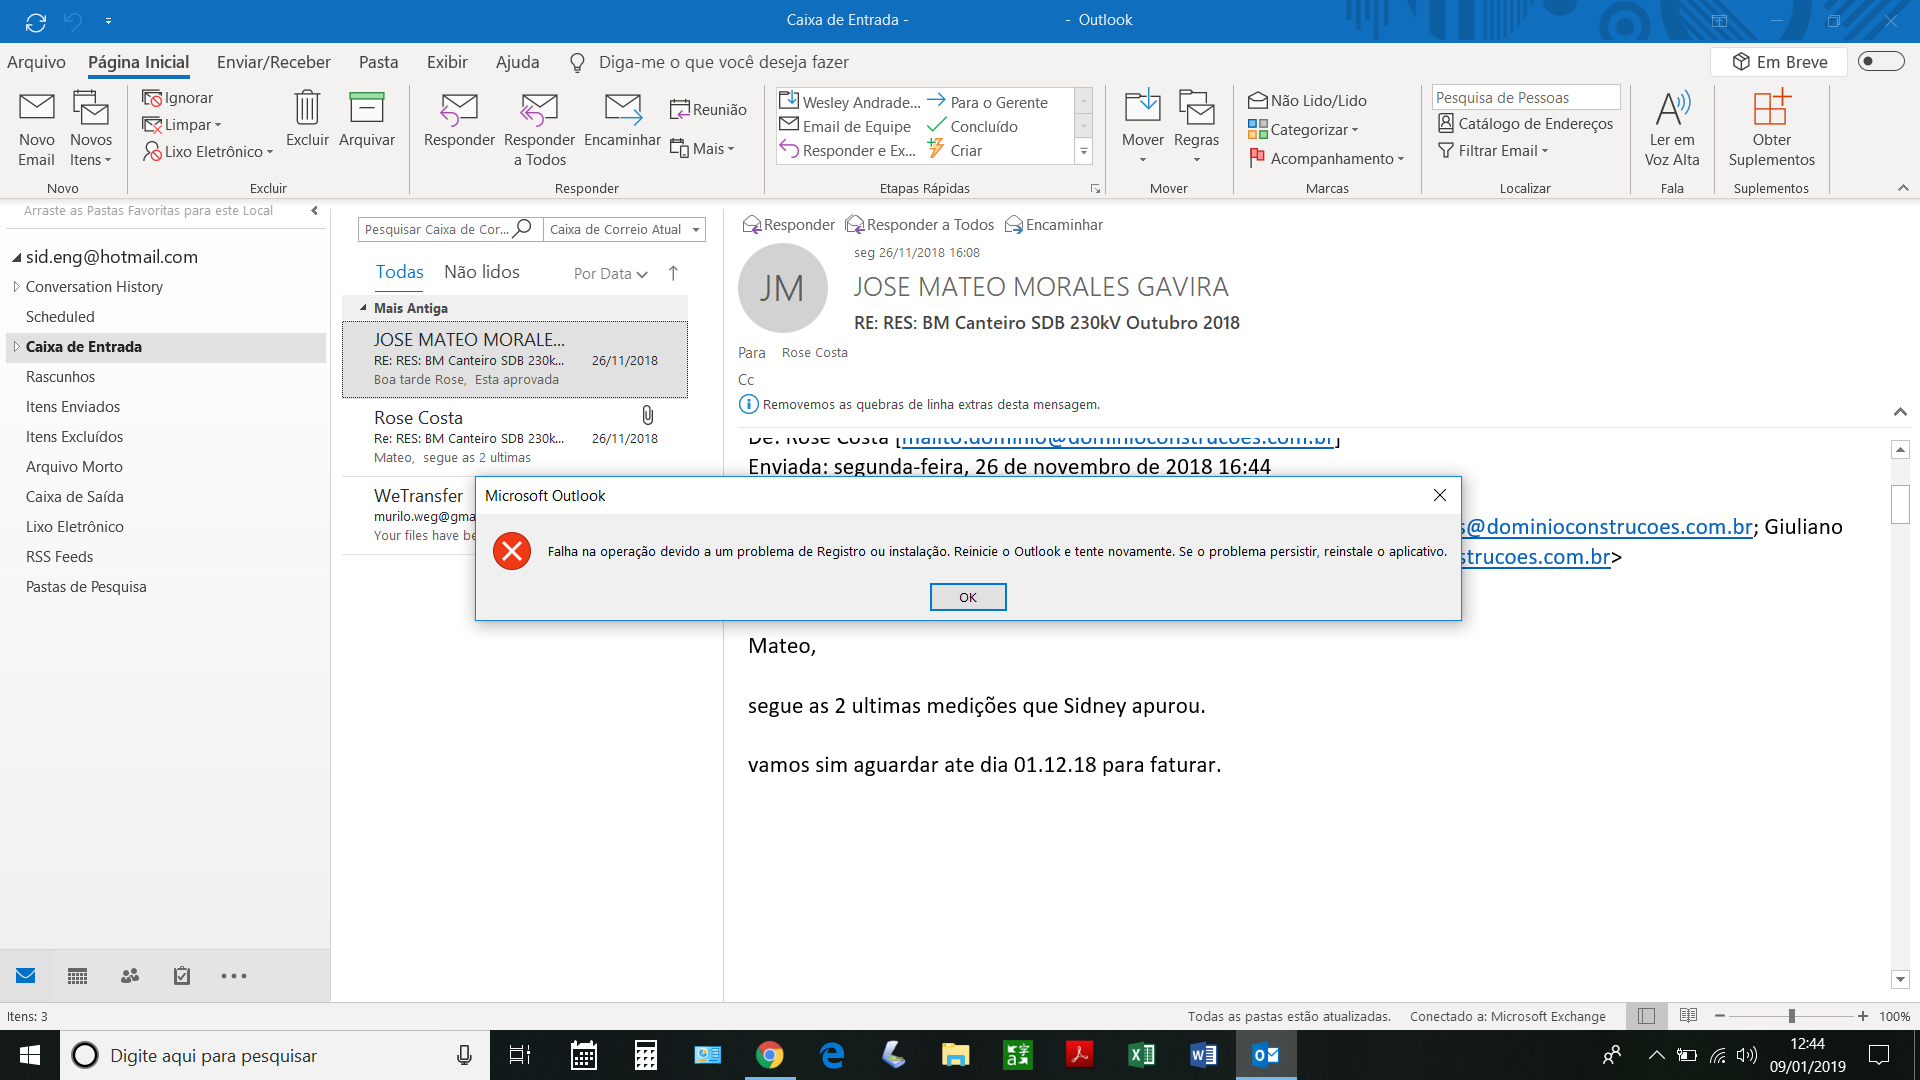Click the Ignorar conversation button
This screenshot has width=1920, height=1080.
(178, 98)
